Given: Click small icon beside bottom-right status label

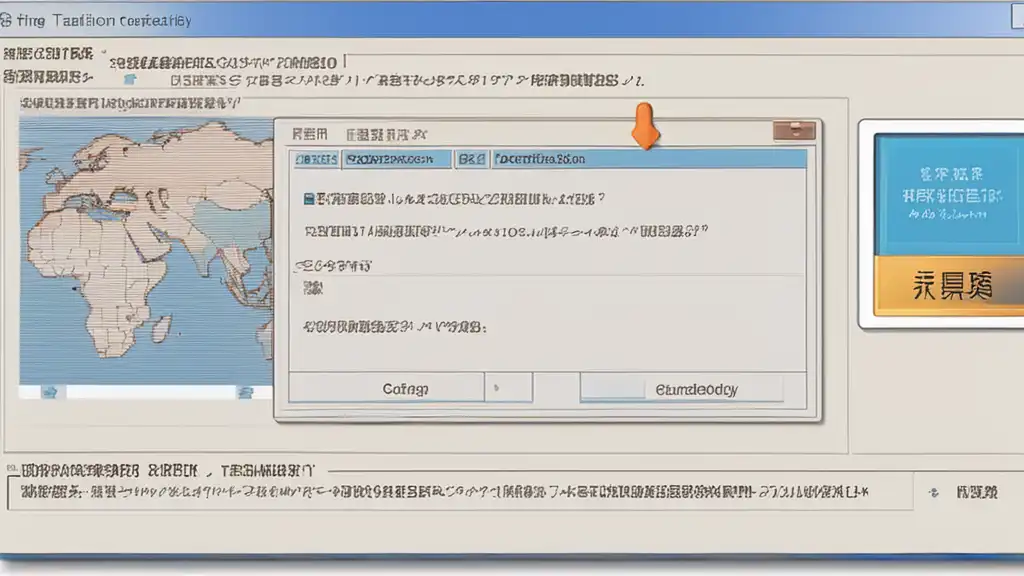Looking at the screenshot, I should [x=934, y=492].
